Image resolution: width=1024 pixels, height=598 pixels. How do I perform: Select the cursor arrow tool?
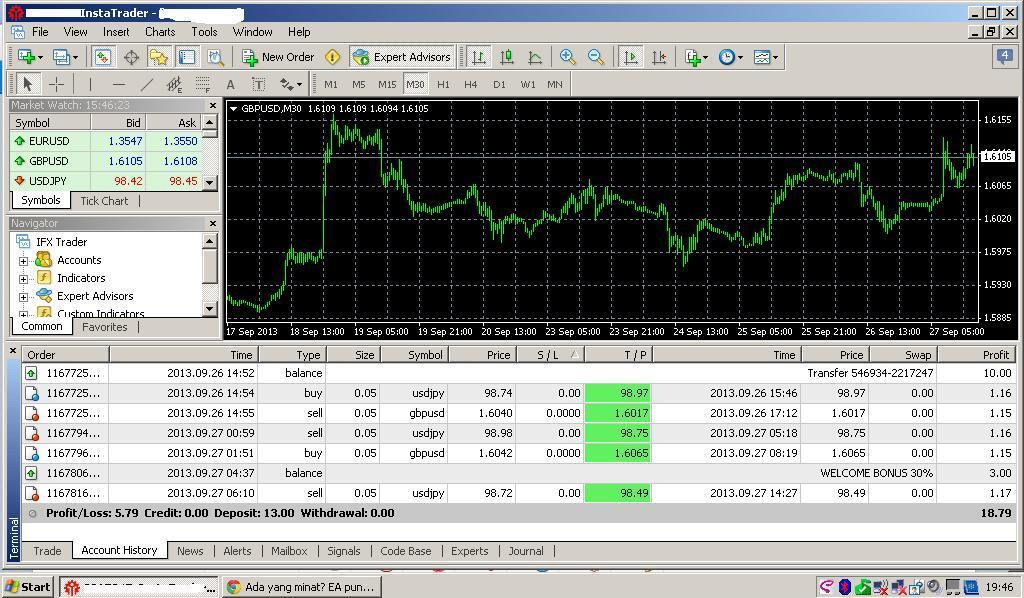[x=27, y=84]
